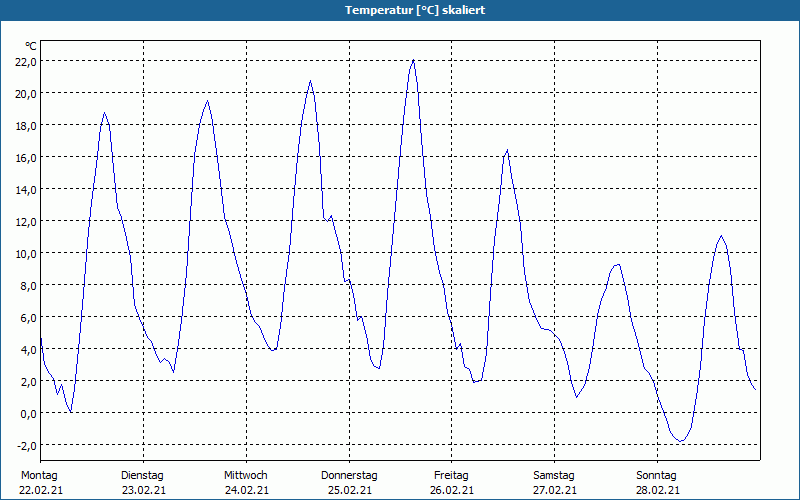Click the Dienstag day label
The width and height of the screenshot is (800, 500).
142,476
